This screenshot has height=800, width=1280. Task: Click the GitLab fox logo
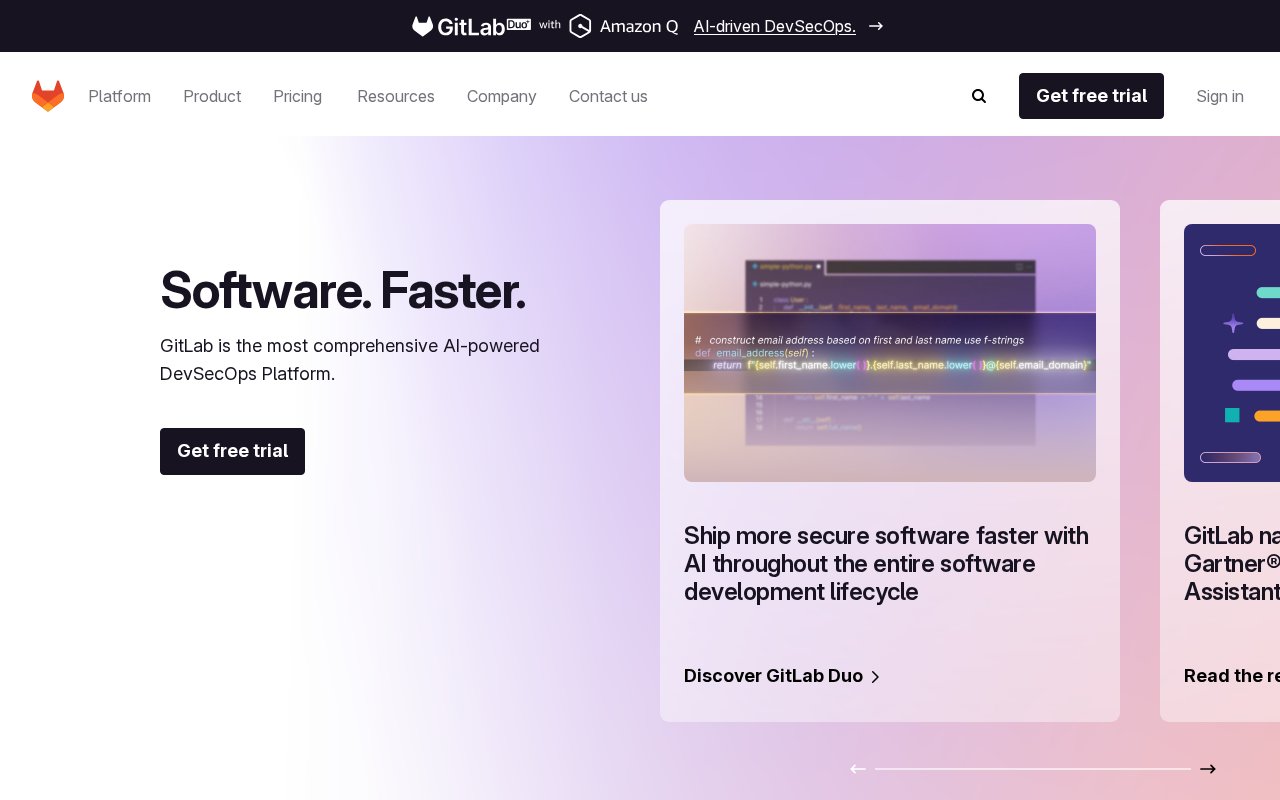pos(48,96)
